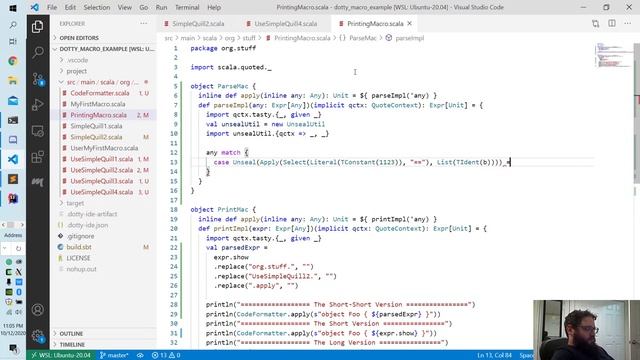Open Explorer panel More Actions ellipsis
The height and width of the screenshot is (360, 640).
(144, 24)
